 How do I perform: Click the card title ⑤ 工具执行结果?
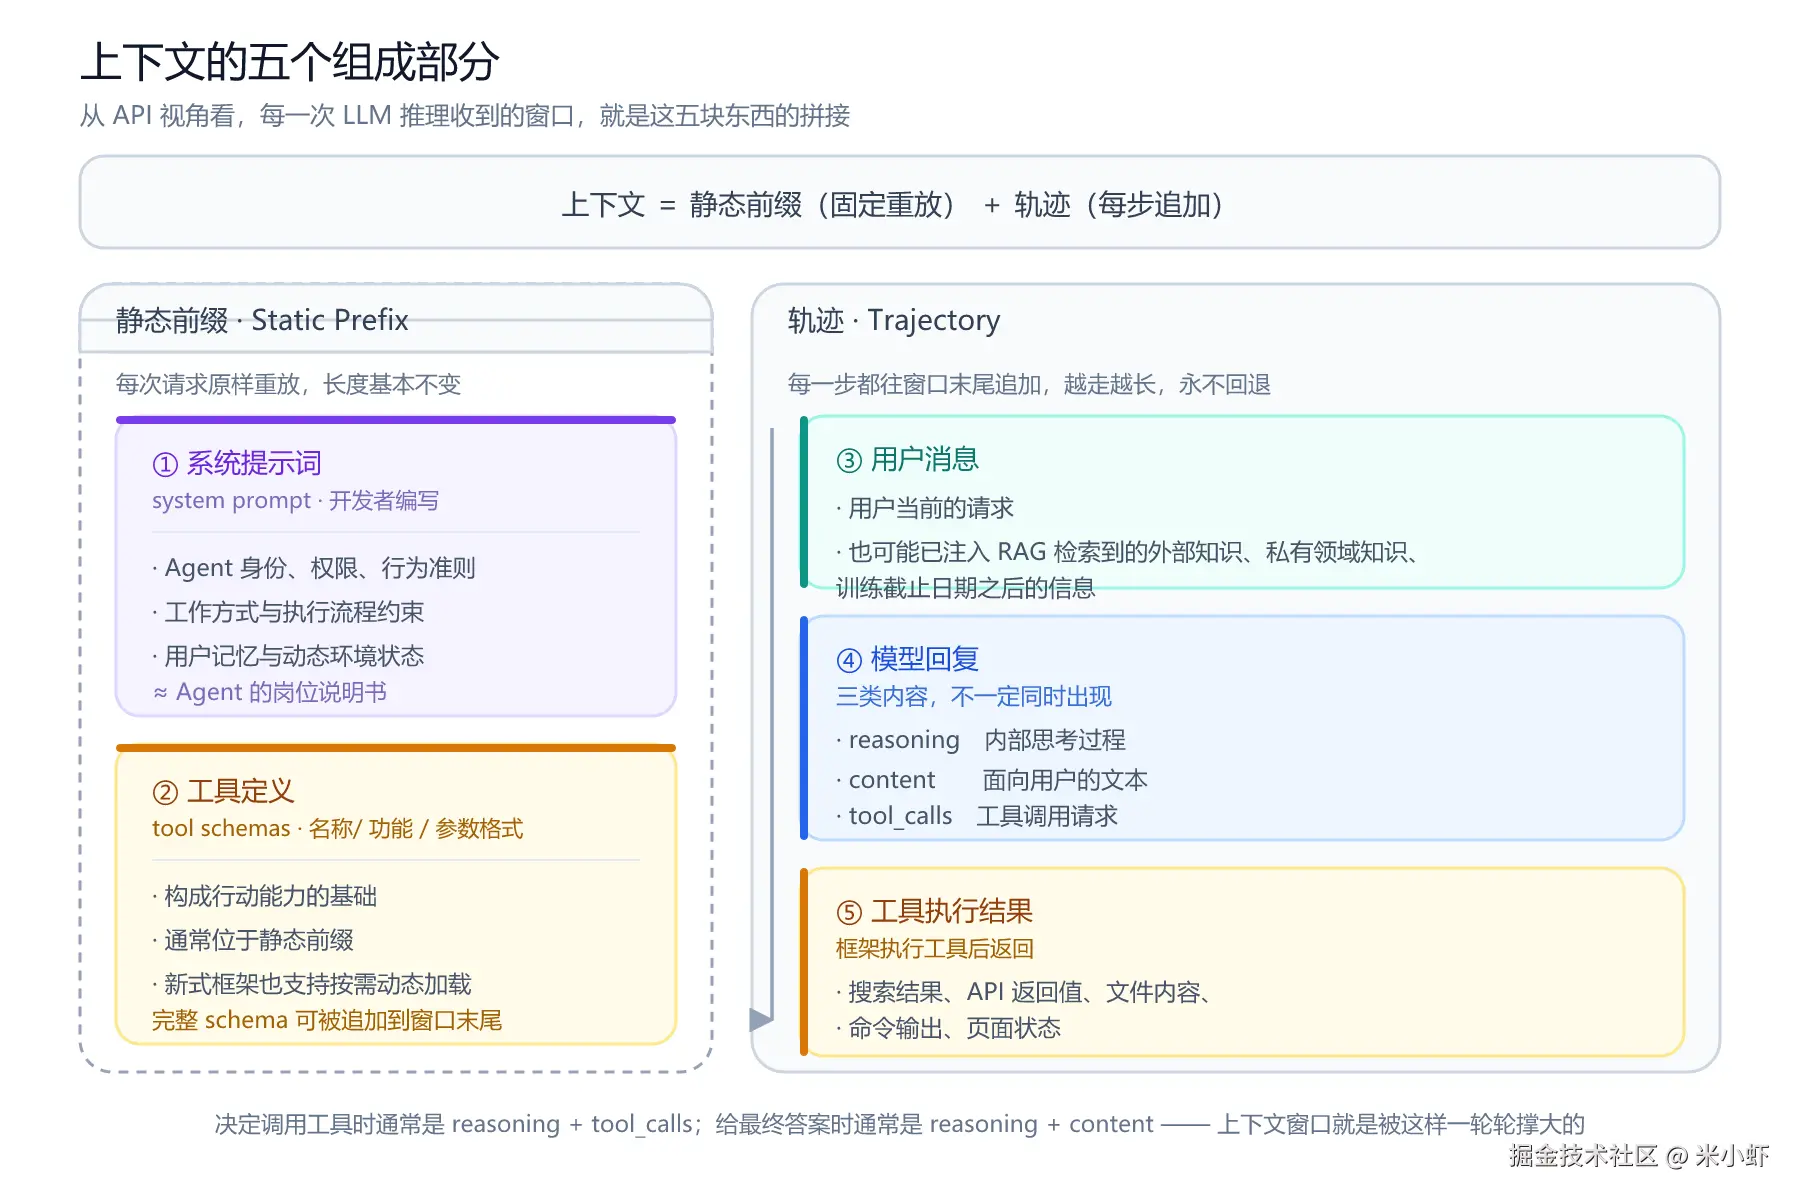point(934,911)
